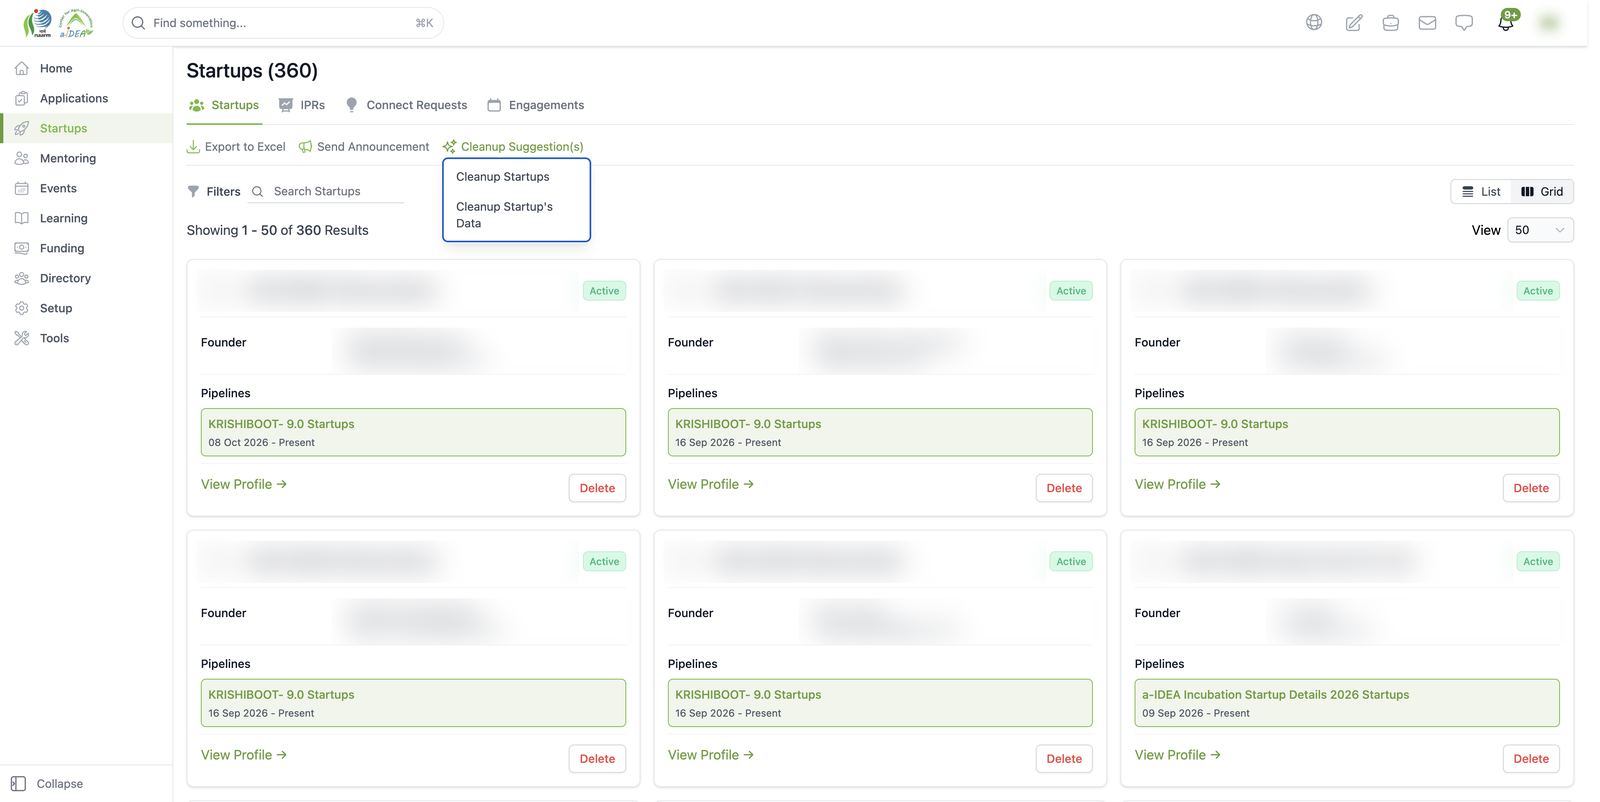Viewport: 1600px width, 802px height.
Task: Delete the a-IDEA Incubation startup card
Action: (1531, 759)
